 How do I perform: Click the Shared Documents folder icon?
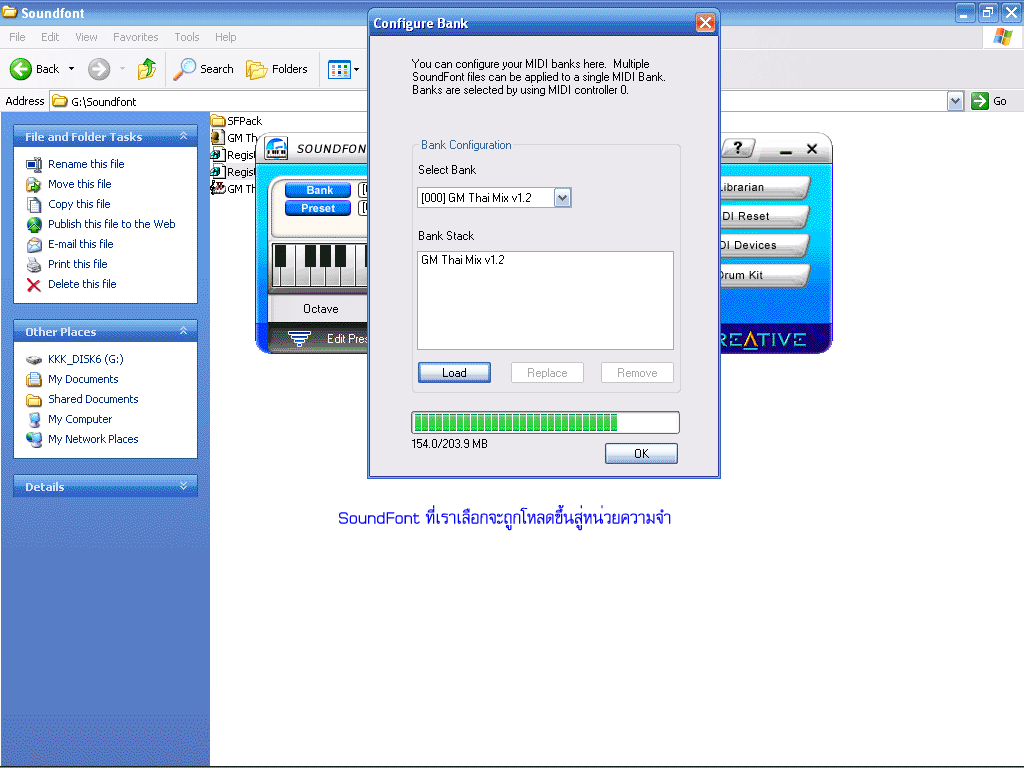(x=34, y=400)
